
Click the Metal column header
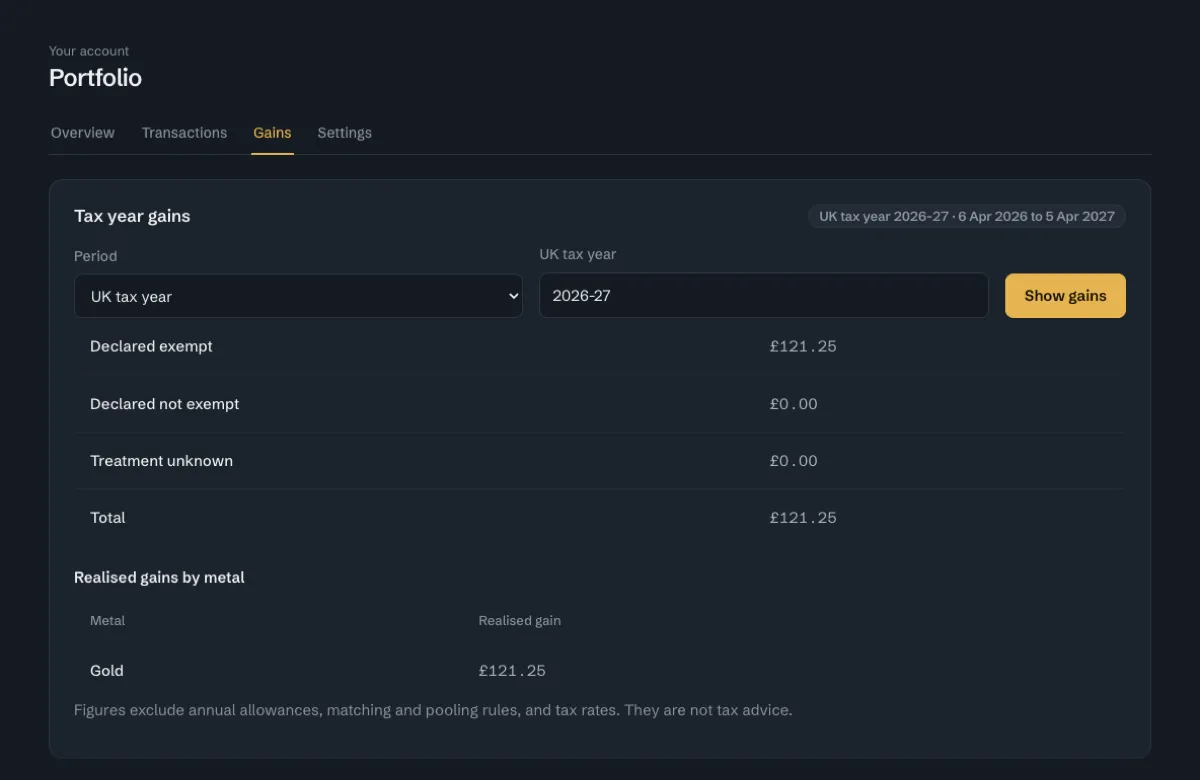107,621
